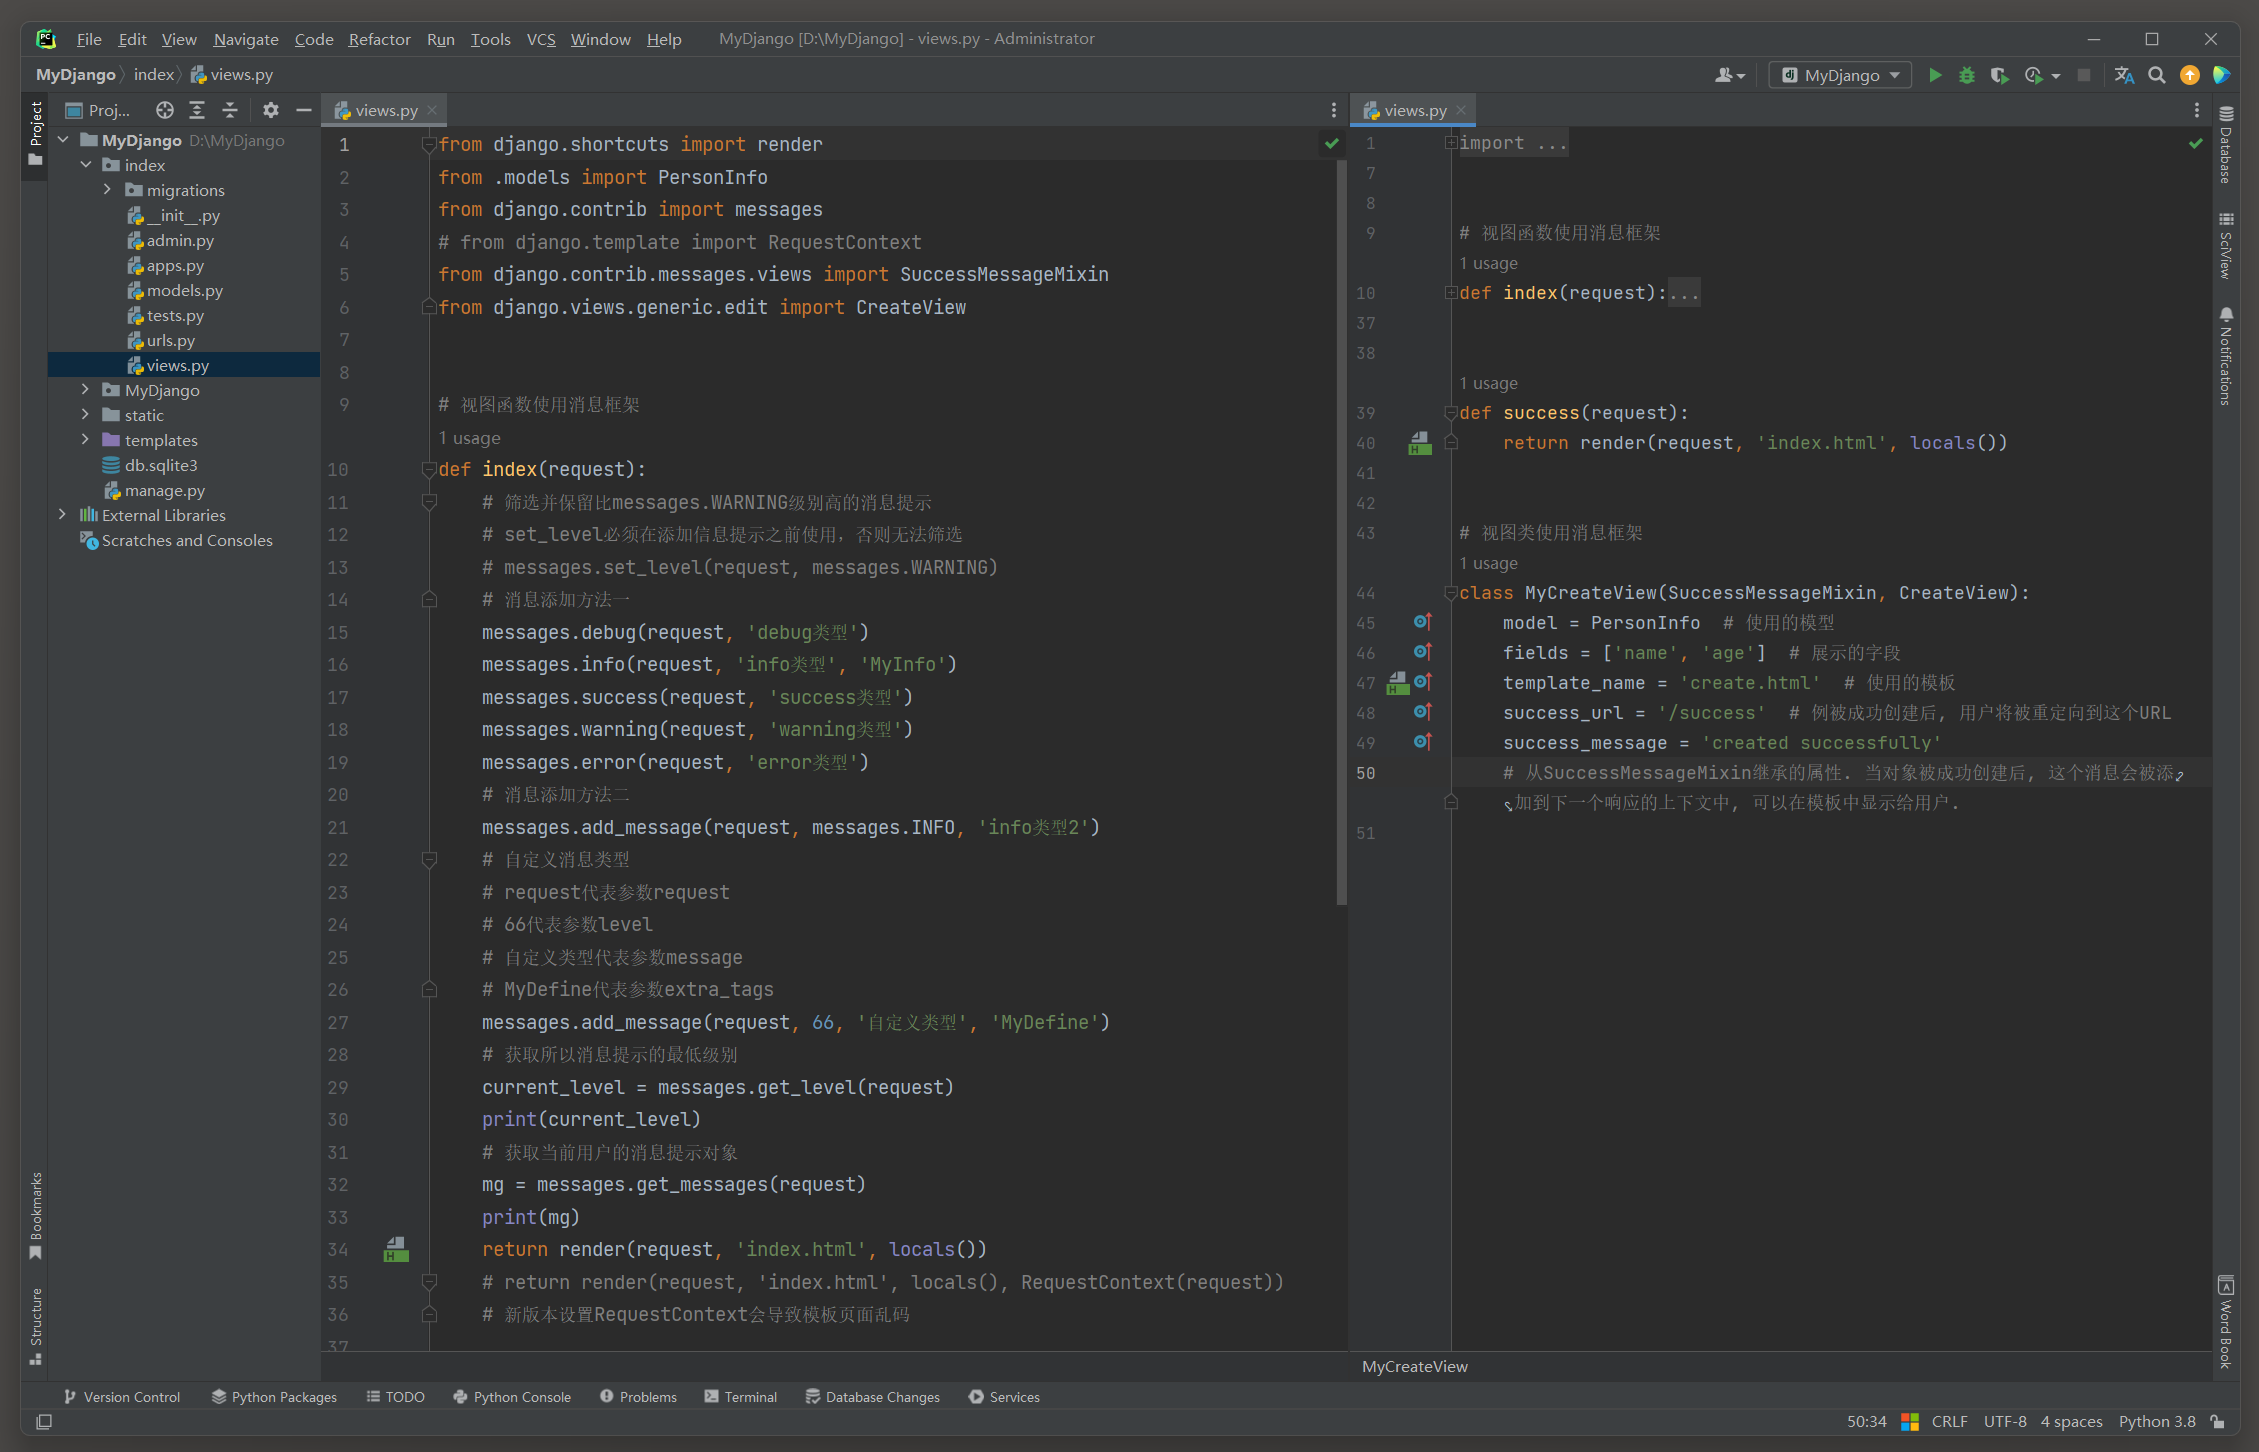Open the user account icon

click(1728, 75)
